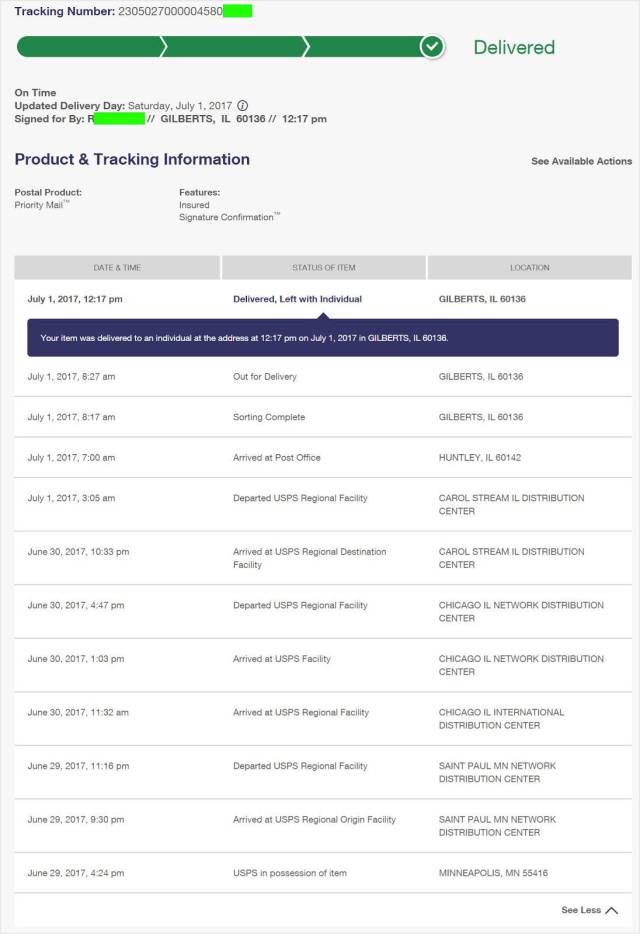
Task: Click the large green Delivered status text
Action: click(x=513, y=47)
